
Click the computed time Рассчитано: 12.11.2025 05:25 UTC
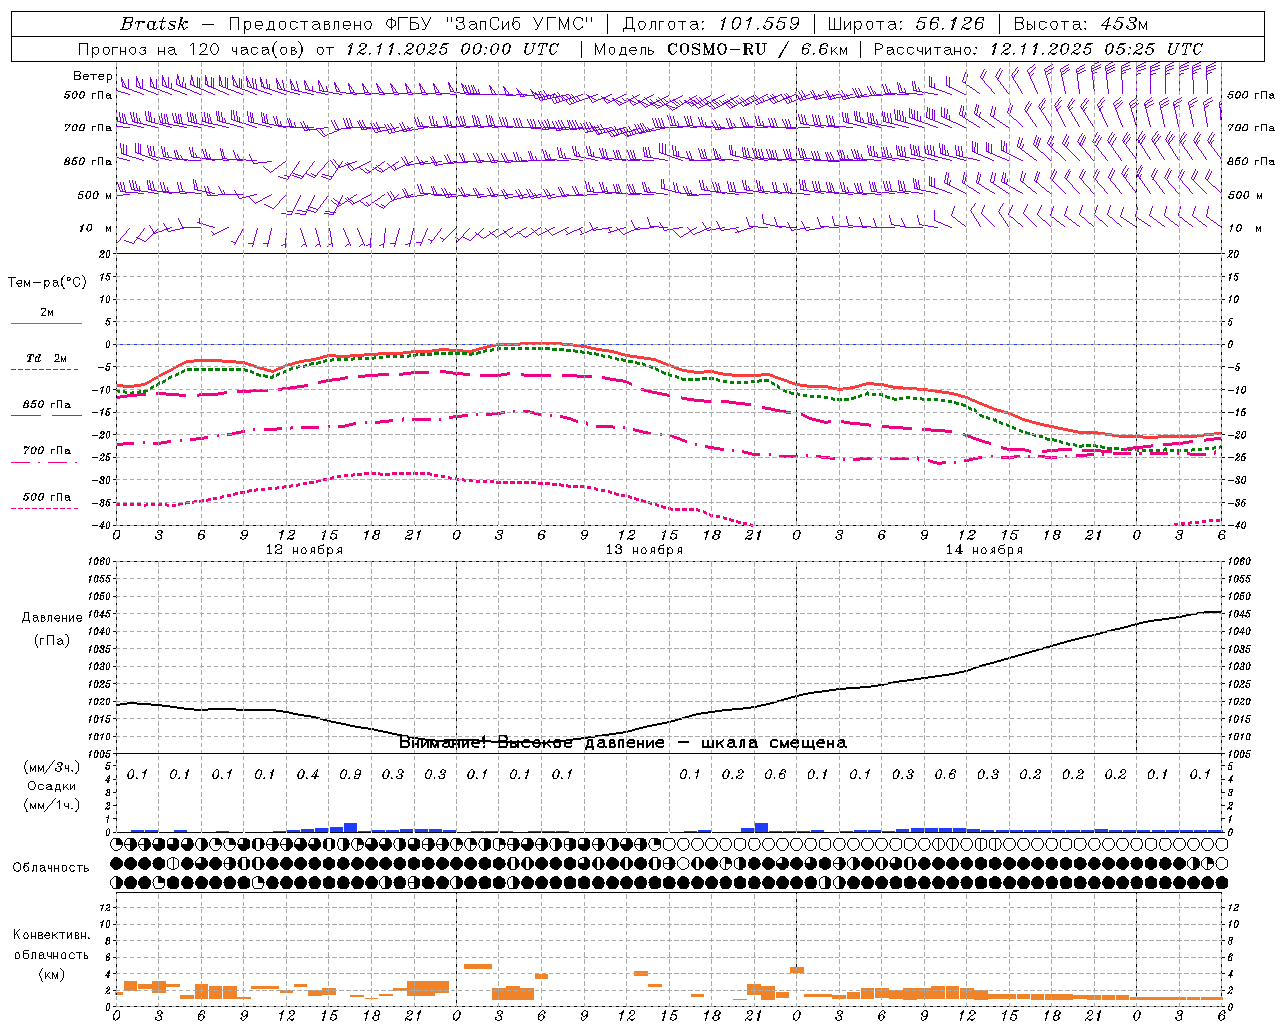click(1038, 49)
